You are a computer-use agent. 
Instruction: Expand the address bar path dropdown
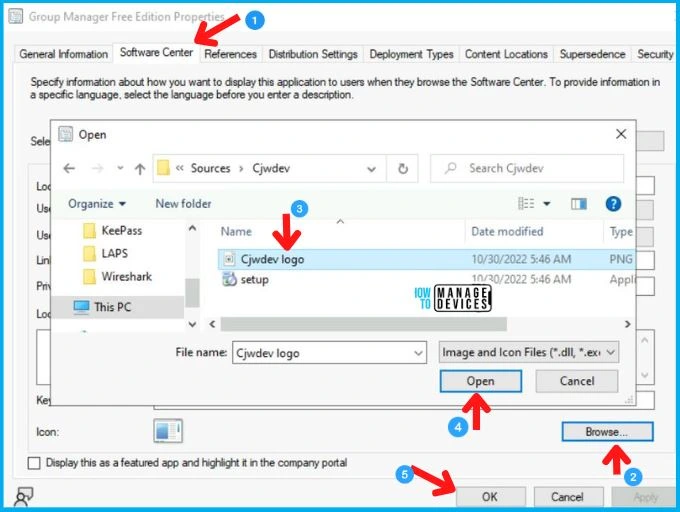point(371,169)
